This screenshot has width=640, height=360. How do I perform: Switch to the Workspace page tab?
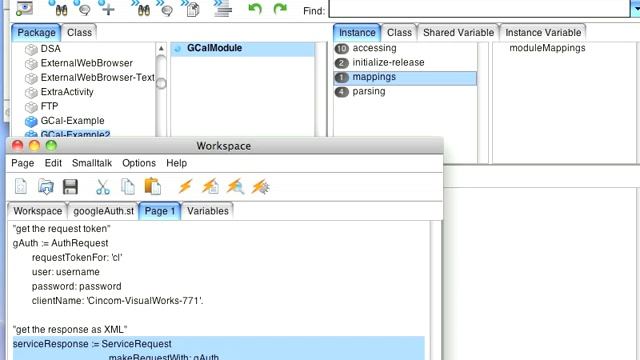(38, 211)
